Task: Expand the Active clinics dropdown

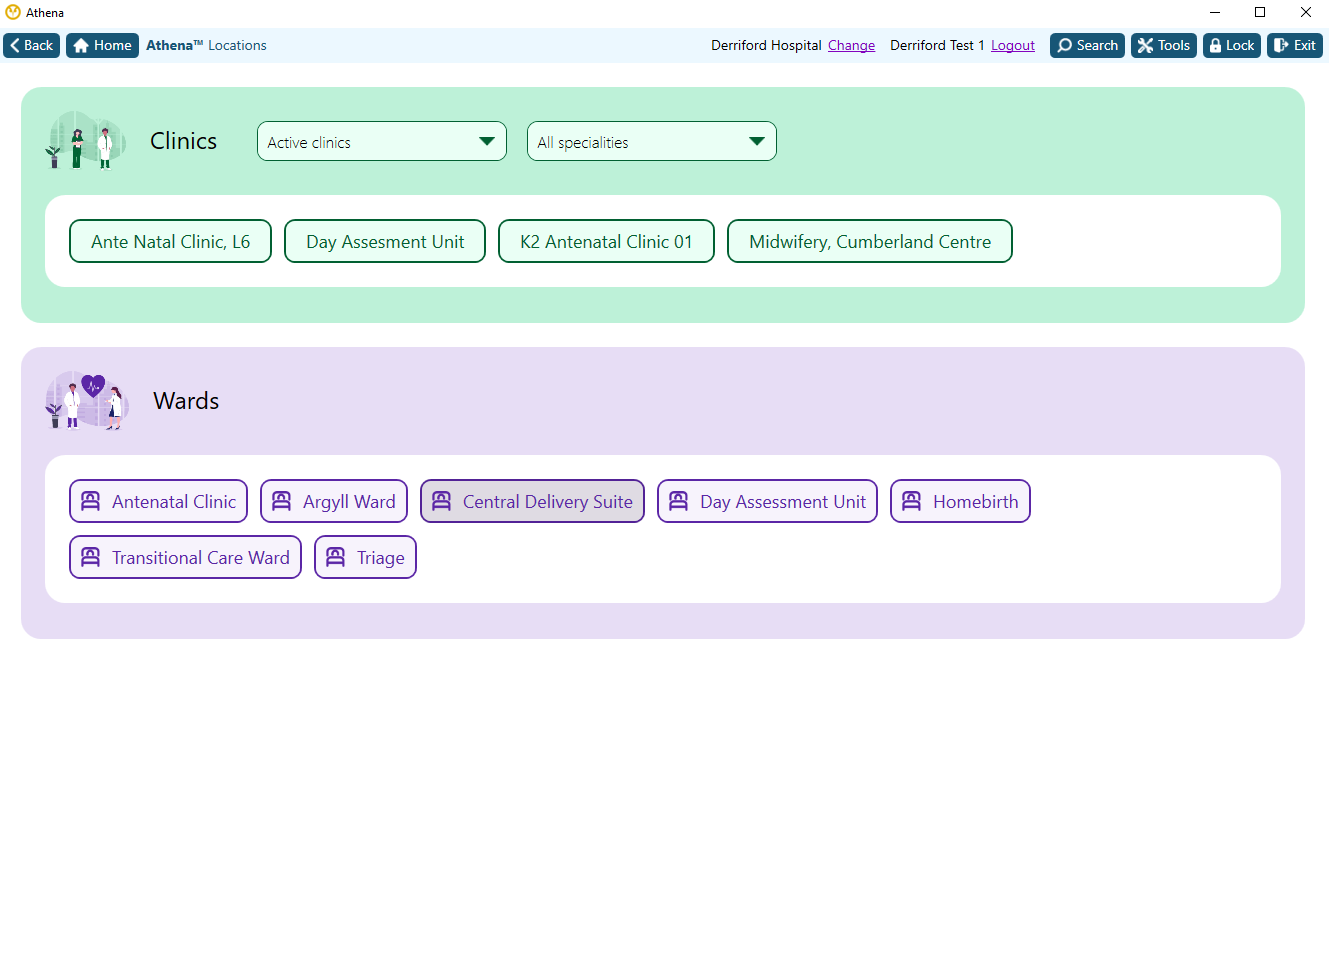Action: 382,141
